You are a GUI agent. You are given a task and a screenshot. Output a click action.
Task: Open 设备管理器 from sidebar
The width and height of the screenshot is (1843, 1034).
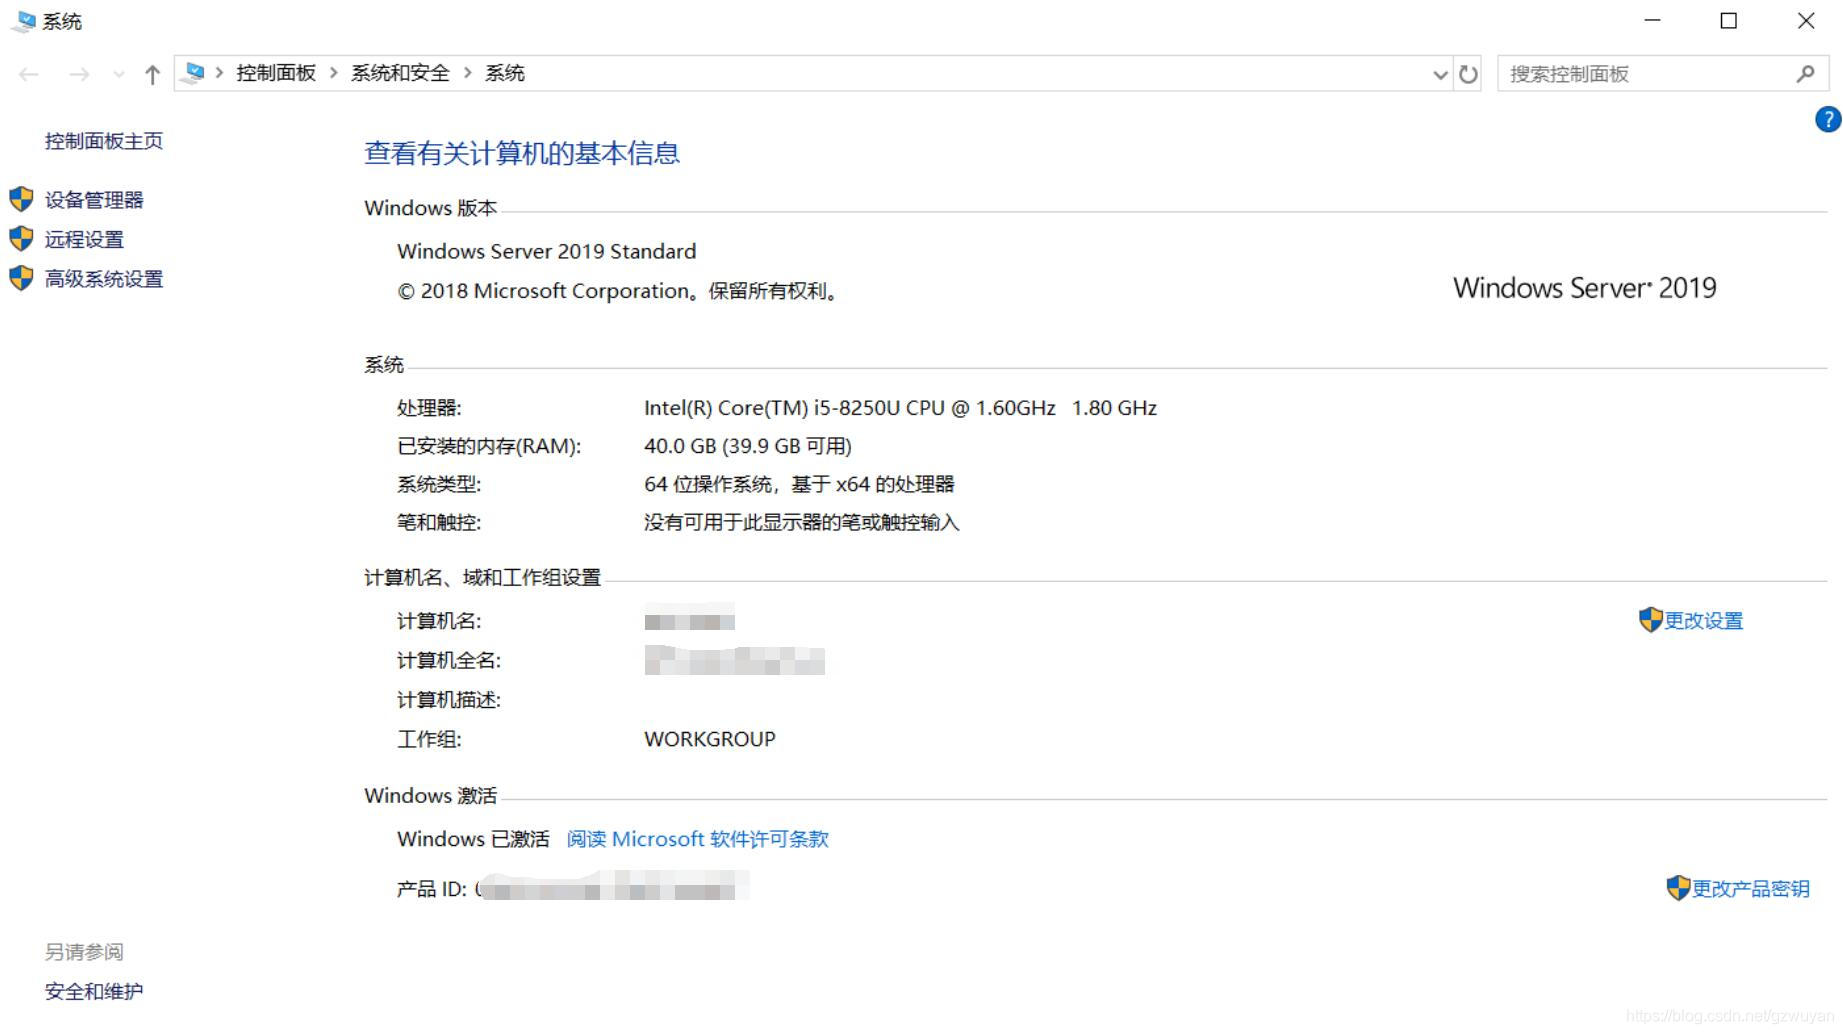click(94, 200)
